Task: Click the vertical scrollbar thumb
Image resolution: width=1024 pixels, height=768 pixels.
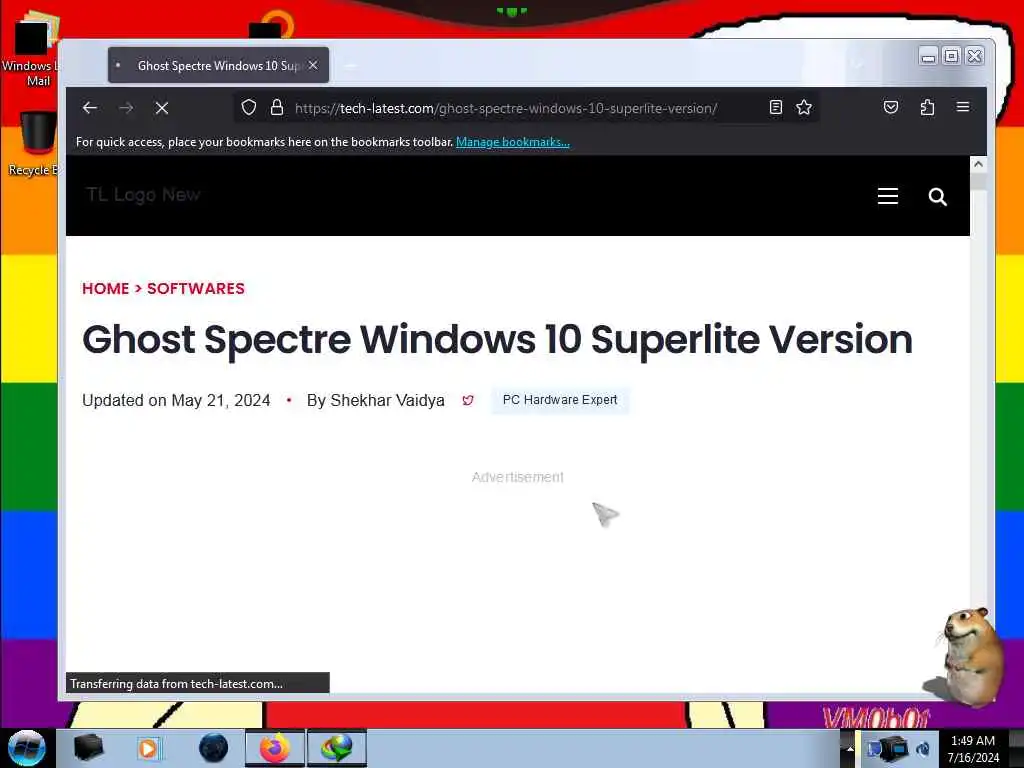Action: click(978, 182)
